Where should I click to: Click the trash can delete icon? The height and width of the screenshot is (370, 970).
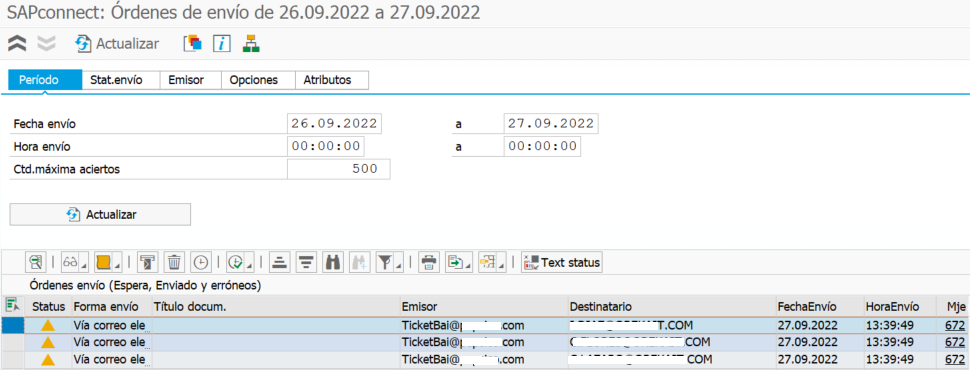pyautogui.click(x=174, y=262)
